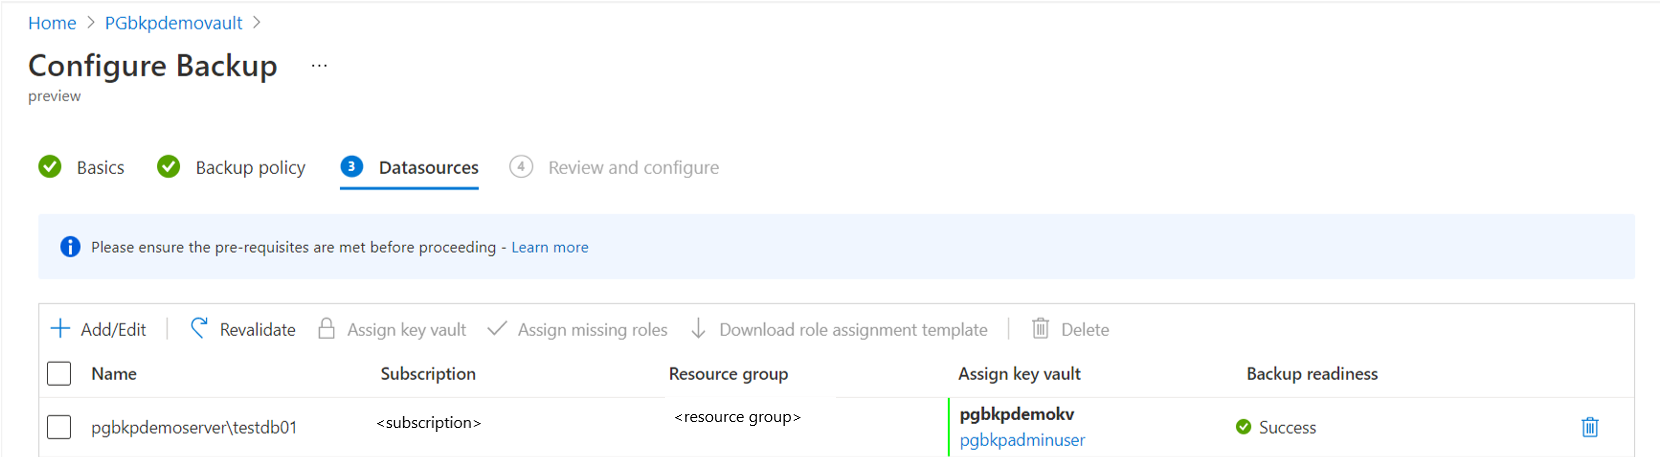Go to PGbkpdemovault breadcrumb link

point(173,23)
